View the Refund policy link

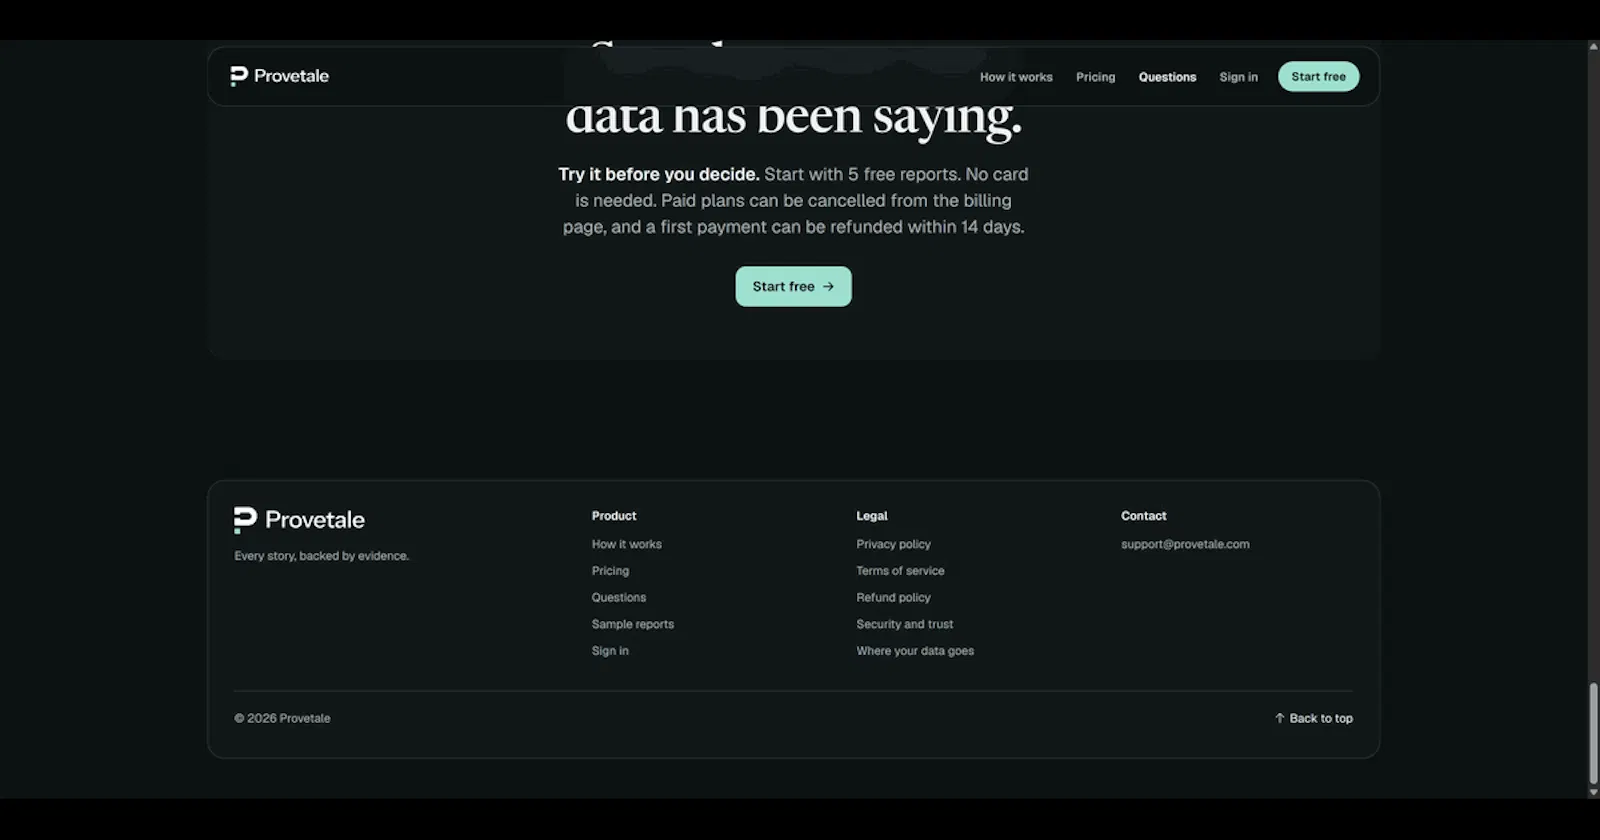pyautogui.click(x=893, y=597)
